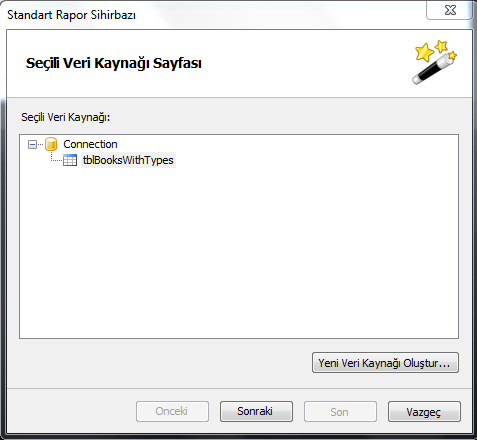Click the white header banner background
477x440 pixels.
click(300, 63)
